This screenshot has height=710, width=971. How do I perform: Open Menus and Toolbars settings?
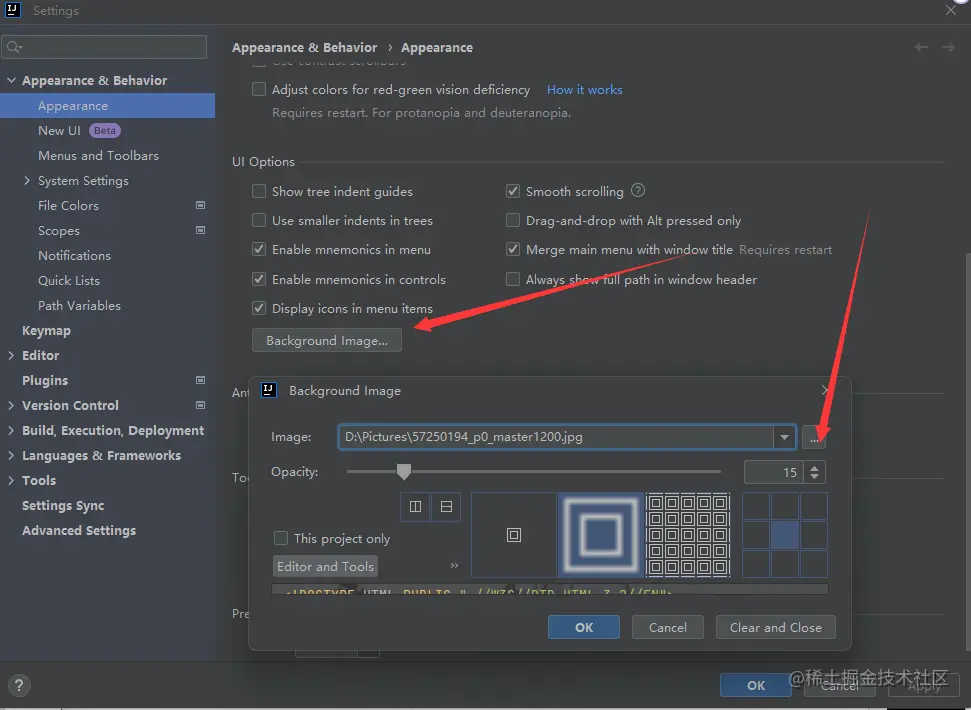tap(98, 155)
